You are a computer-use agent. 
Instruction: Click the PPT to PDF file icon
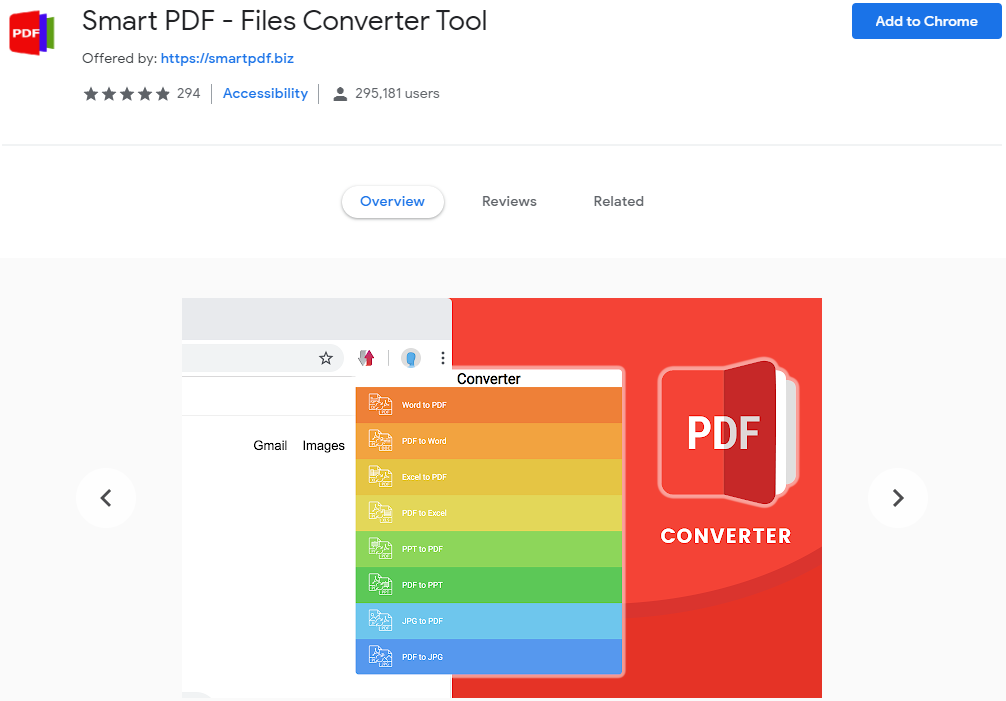380,548
